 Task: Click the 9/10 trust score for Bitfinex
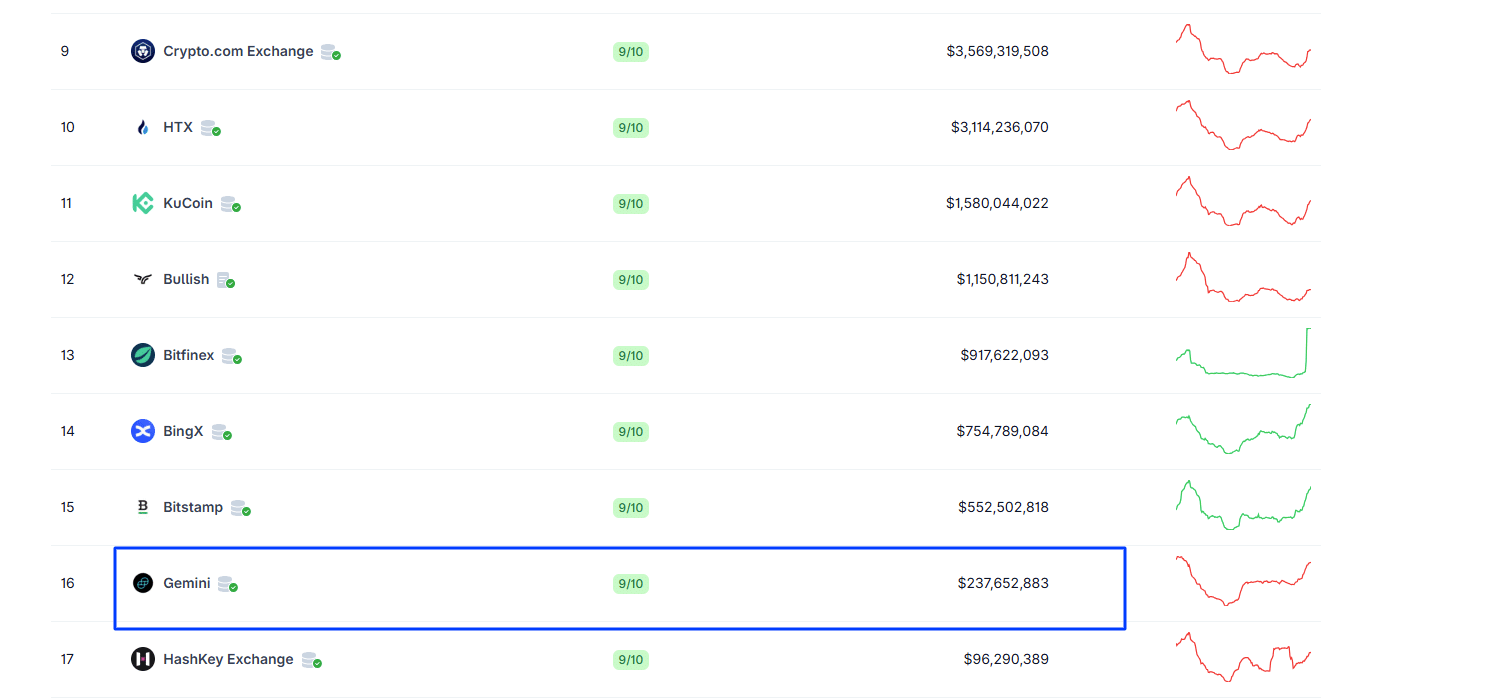(631, 355)
